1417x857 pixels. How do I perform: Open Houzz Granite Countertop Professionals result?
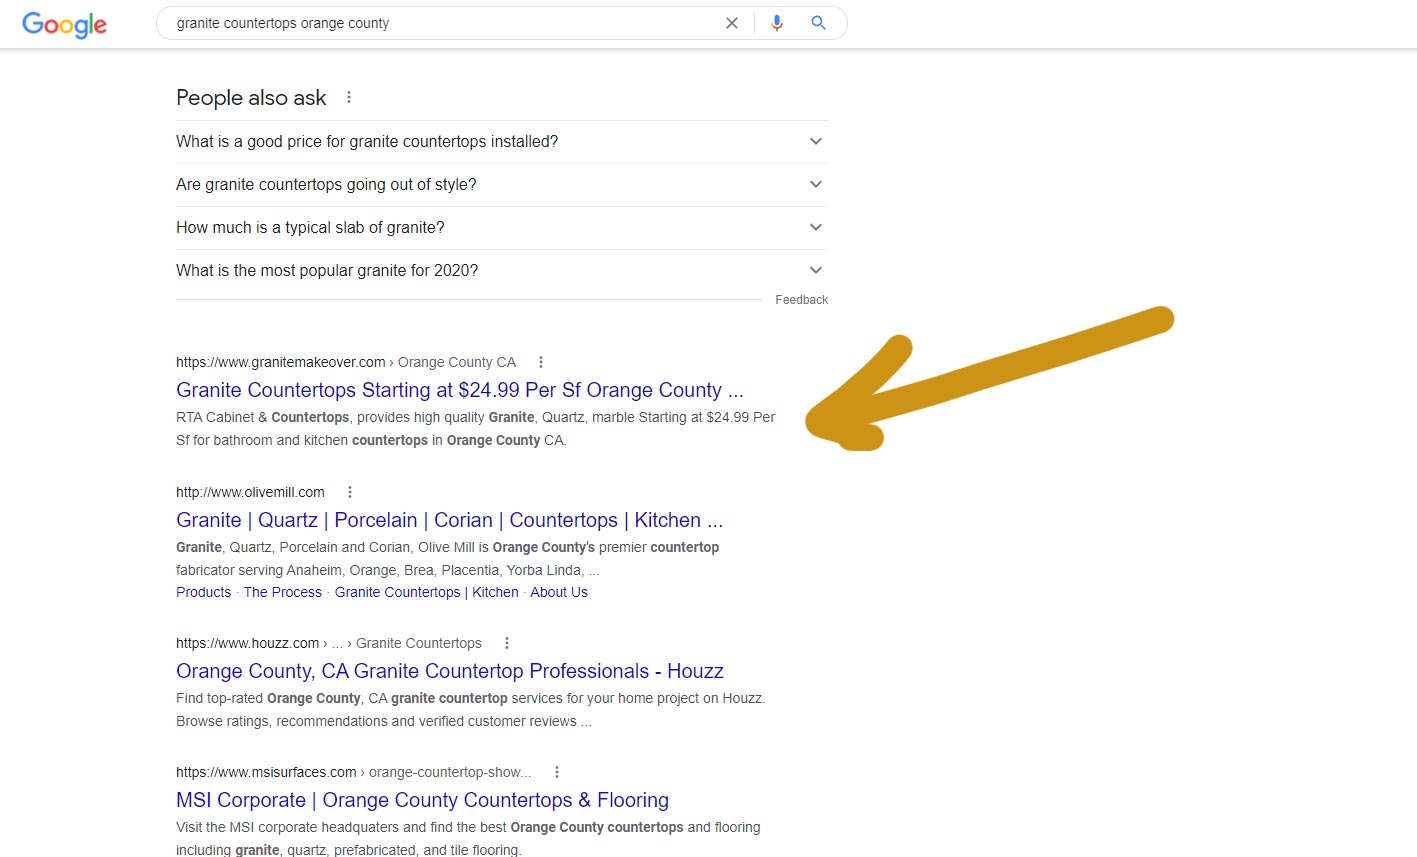tap(450, 671)
